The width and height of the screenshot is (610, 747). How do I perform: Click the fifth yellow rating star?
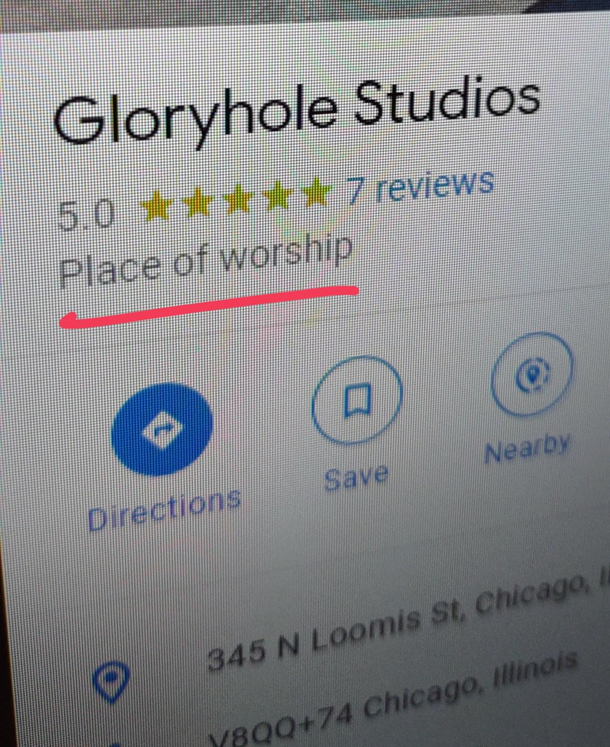316,191
